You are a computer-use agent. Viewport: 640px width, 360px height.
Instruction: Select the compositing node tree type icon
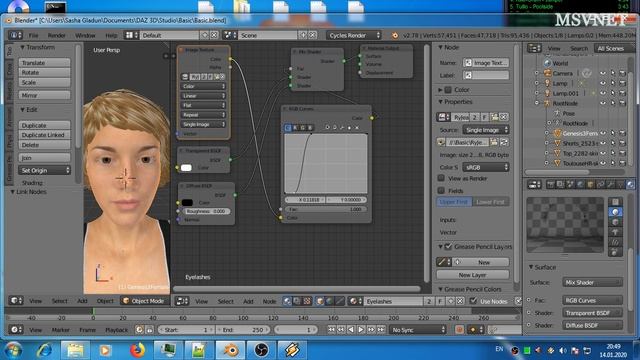pos(297,301)
